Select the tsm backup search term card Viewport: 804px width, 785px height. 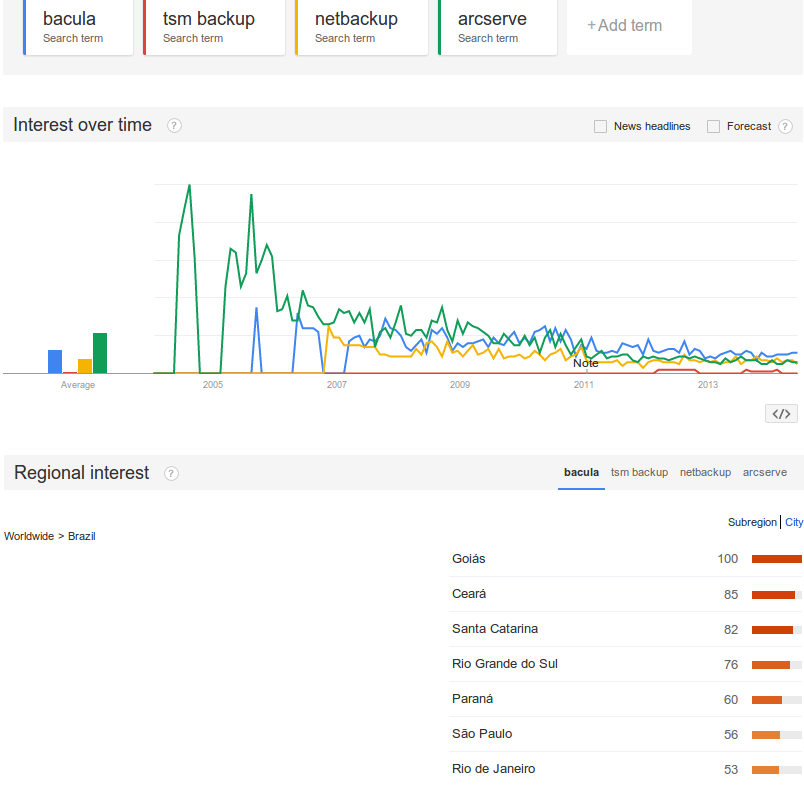coord(214,27)
